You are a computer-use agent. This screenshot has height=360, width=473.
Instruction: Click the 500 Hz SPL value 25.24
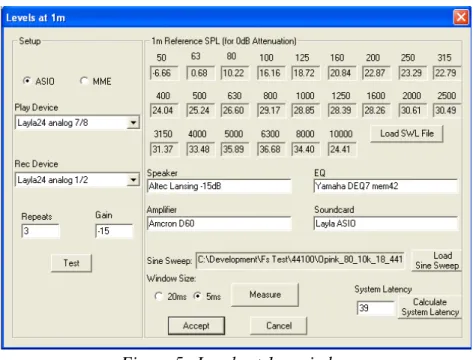coord(200,111)
